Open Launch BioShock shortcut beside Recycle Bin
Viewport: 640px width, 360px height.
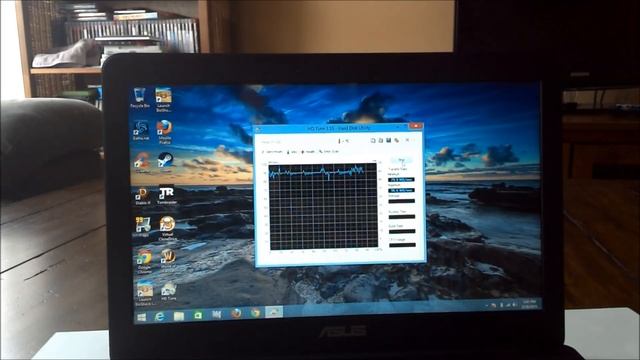click(x=163, y=99)
